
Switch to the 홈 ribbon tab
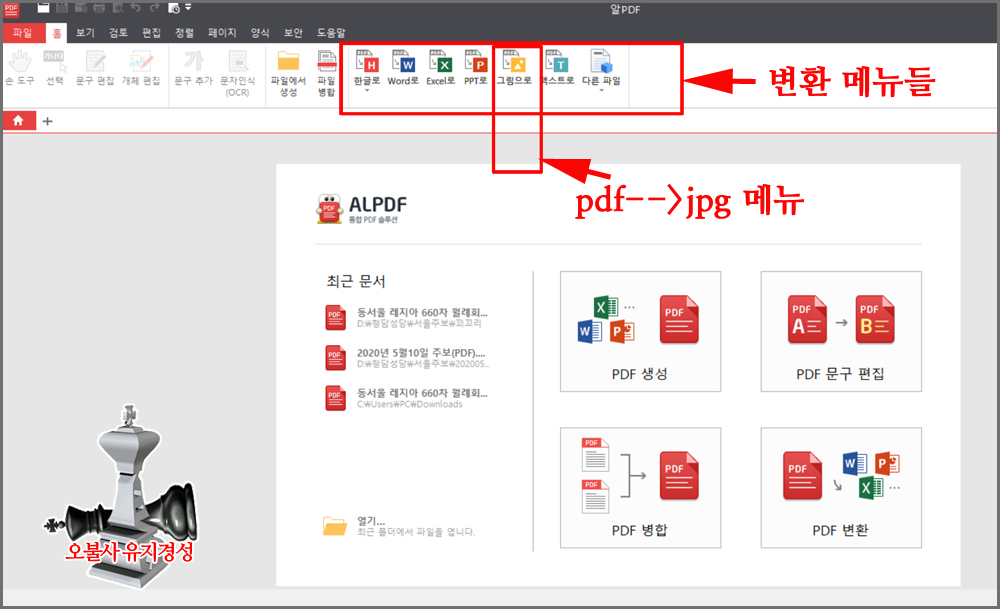[x=57, y=33]
